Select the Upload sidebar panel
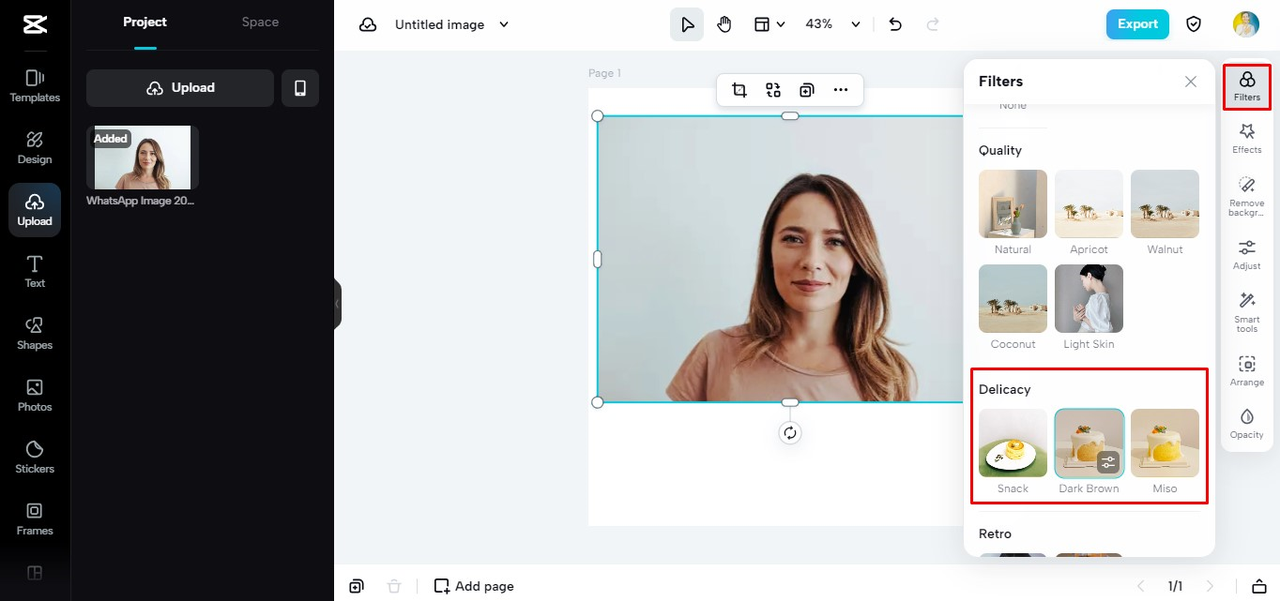The width and height of the screenshot is (1280, 601). click(x=34, y=209)
